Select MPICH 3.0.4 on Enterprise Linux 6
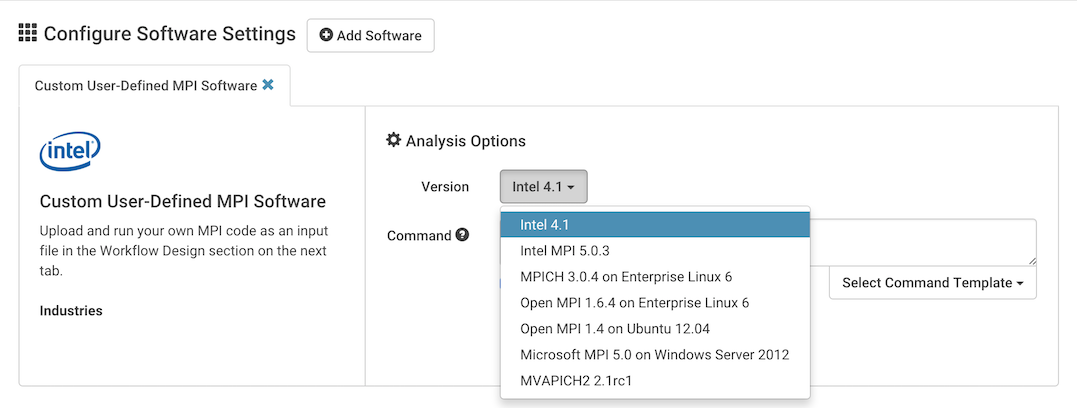The width and height of the screenshot is (1077, 408). tap(654, 276)
